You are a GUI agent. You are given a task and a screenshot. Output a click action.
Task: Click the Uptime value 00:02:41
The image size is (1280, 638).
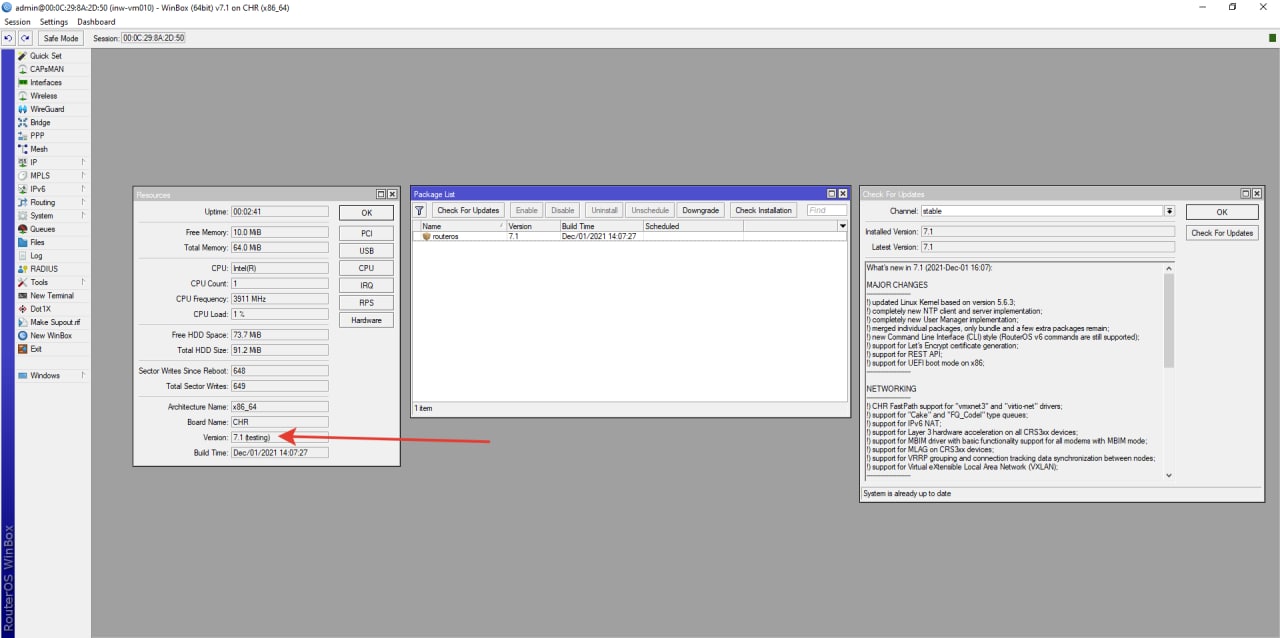[x=279, y=212]
